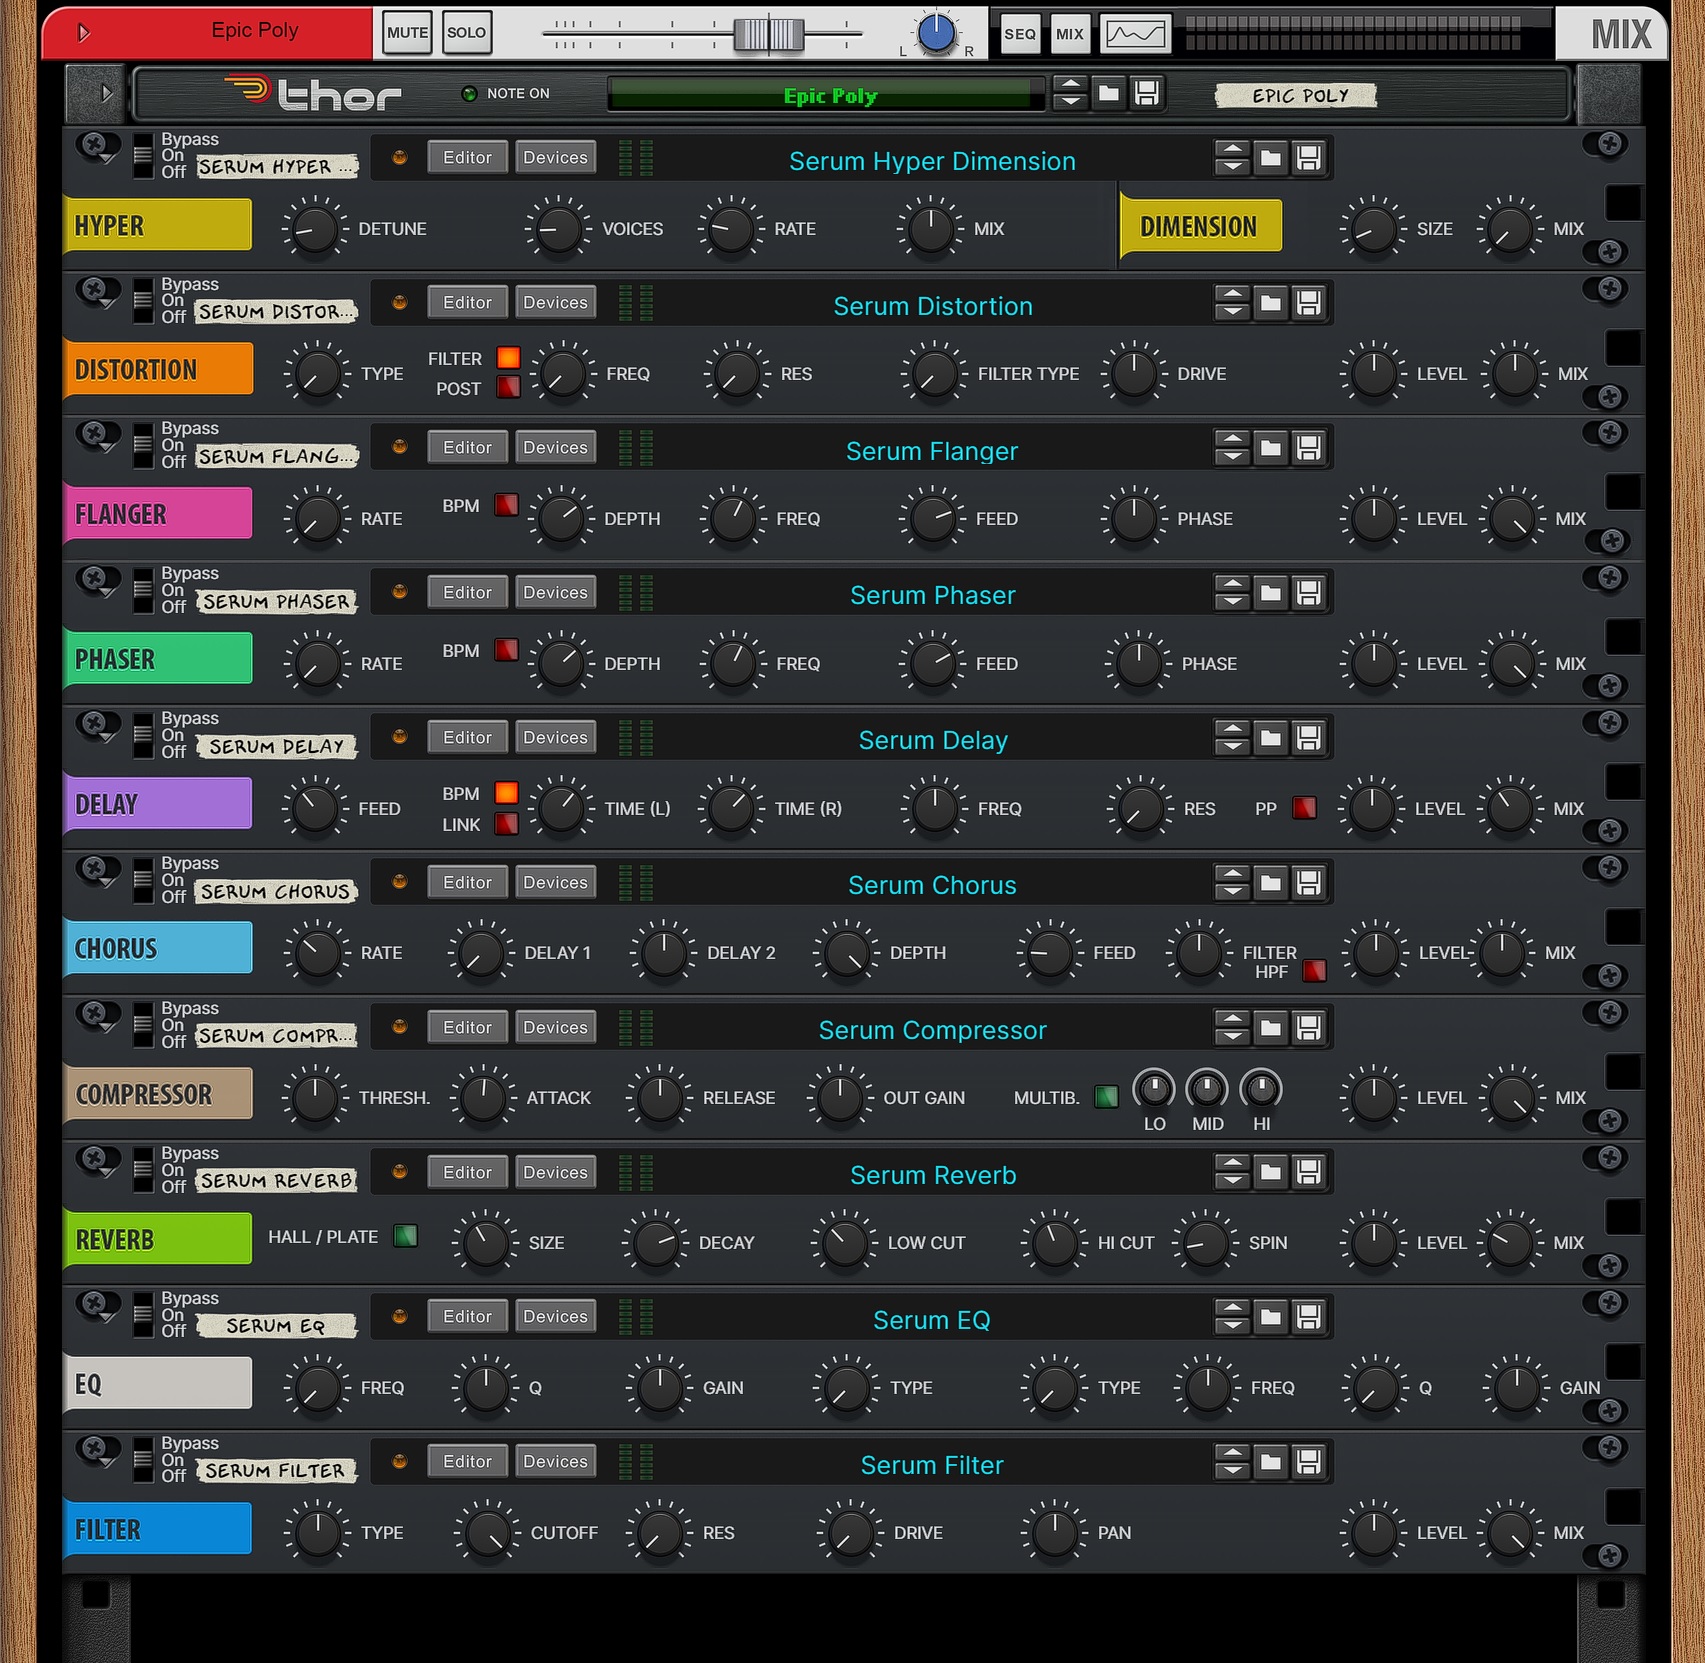This screenshot has height=1663, width=1705.
Task: Click the Filter CUTOFF knob
Action: coord(488,1533)
